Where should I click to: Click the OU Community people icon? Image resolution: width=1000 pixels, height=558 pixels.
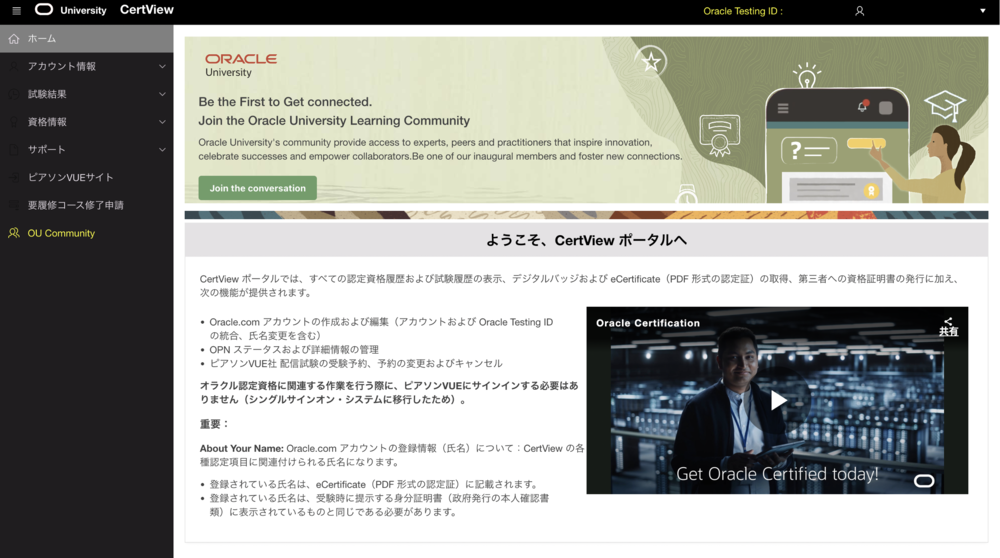point(14,233)
